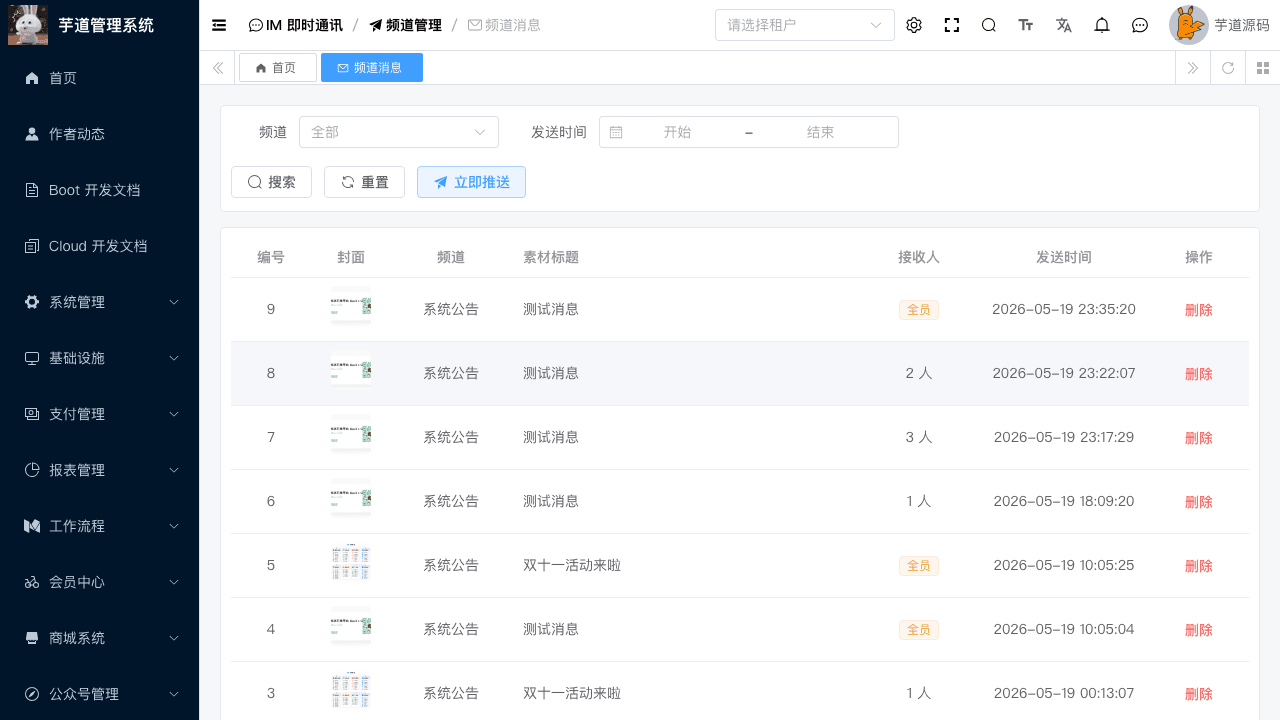Click the 支付管理 money icon
Image resolution: width=1280 pixels, height=720 pixels.
tap(32, 414)
